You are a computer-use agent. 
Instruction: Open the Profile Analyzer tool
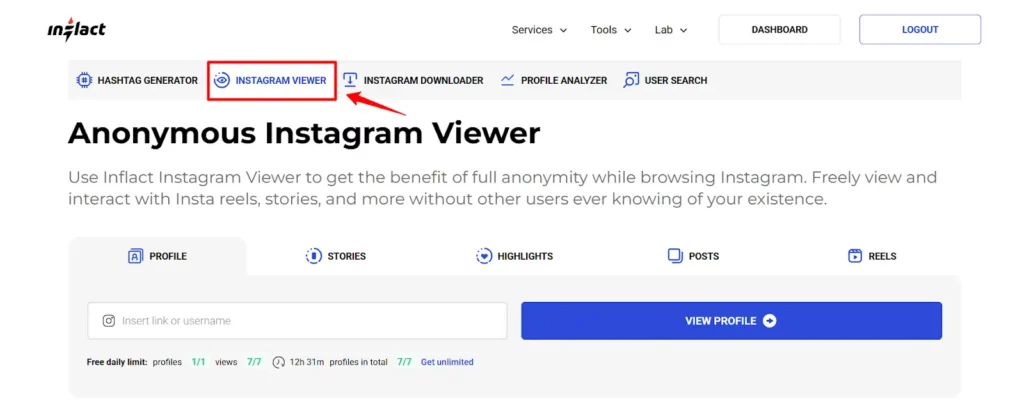554,80
